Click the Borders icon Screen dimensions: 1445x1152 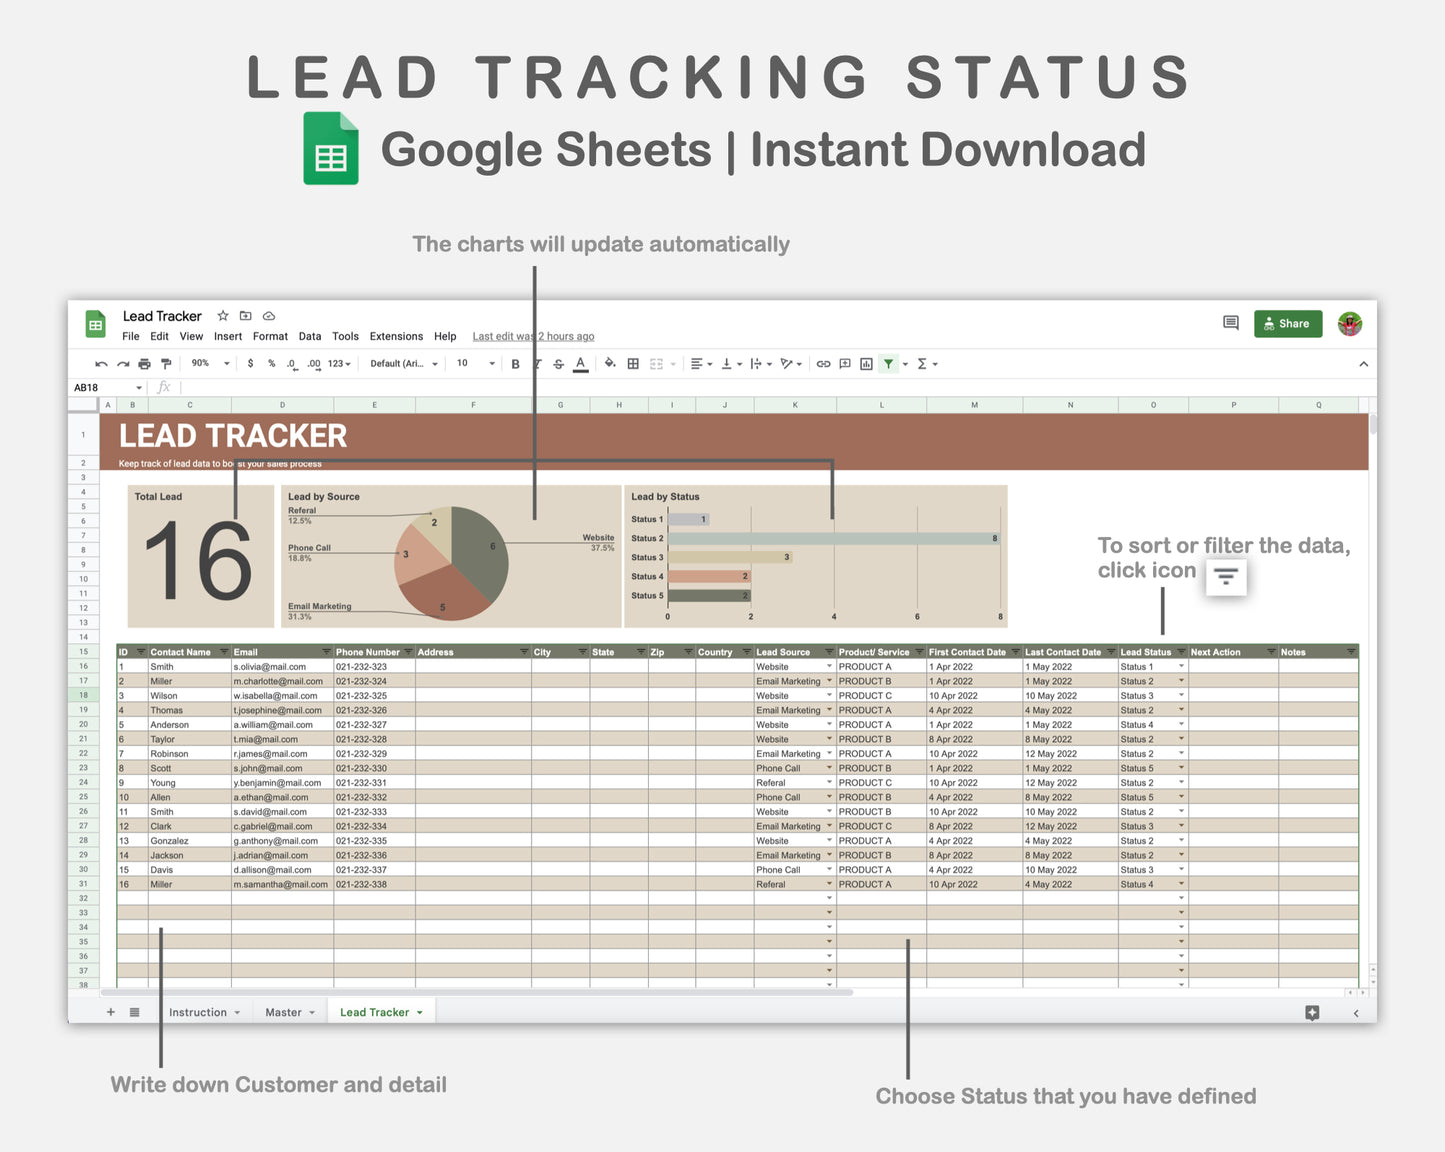tap(632, 363)
